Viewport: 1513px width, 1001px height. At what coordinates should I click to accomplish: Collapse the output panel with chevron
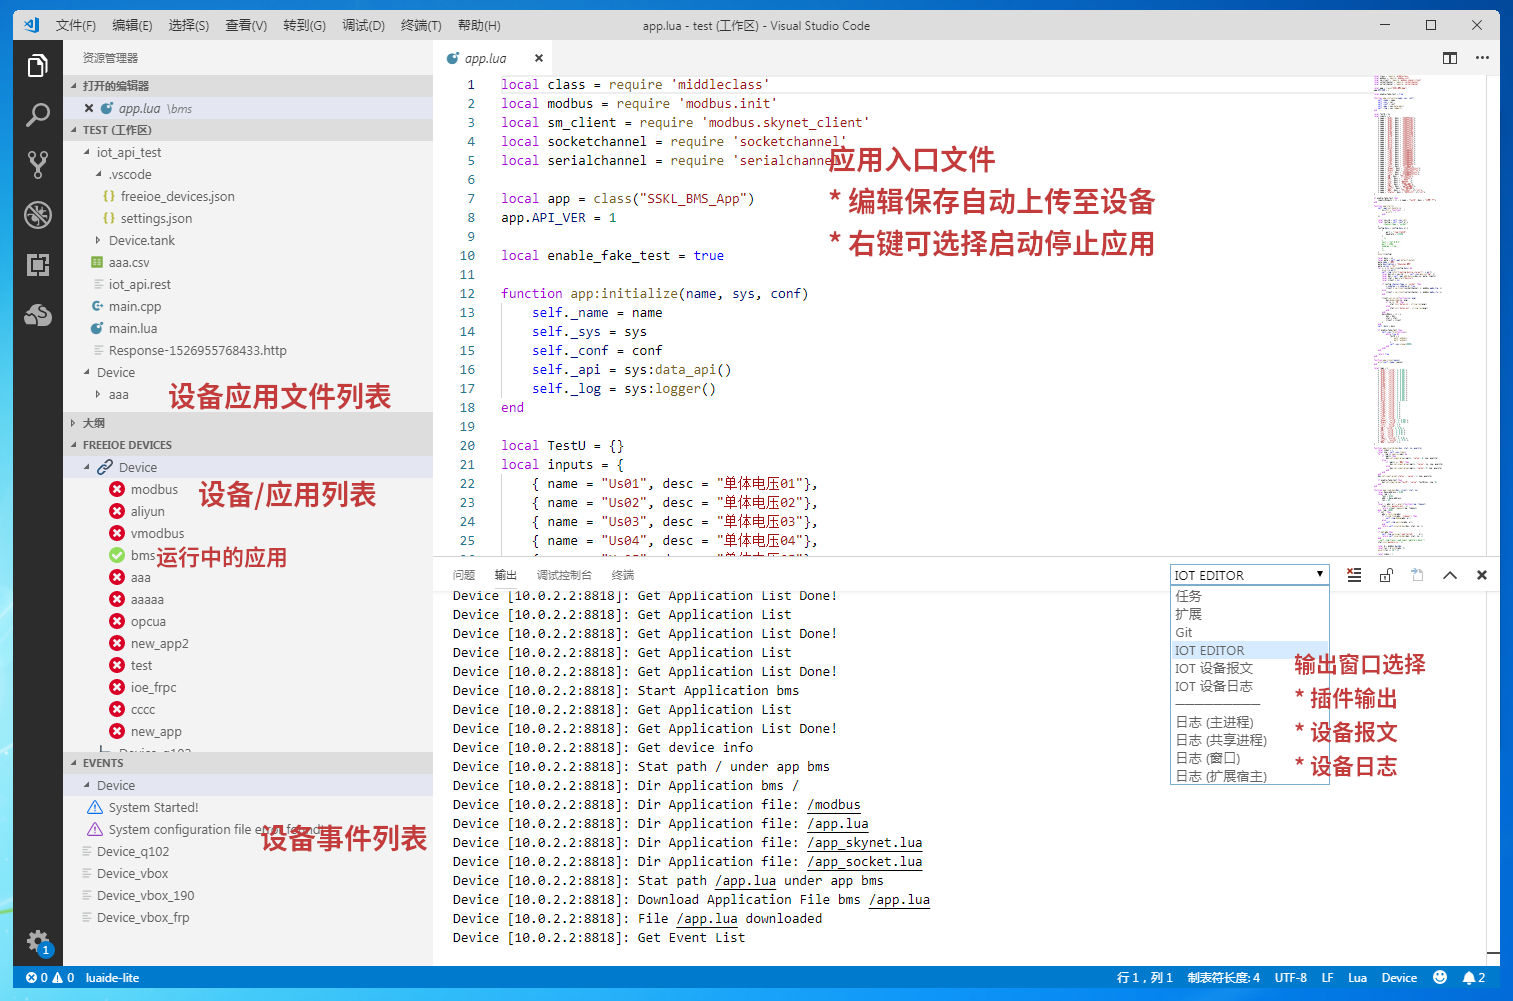click(1450, 575)
